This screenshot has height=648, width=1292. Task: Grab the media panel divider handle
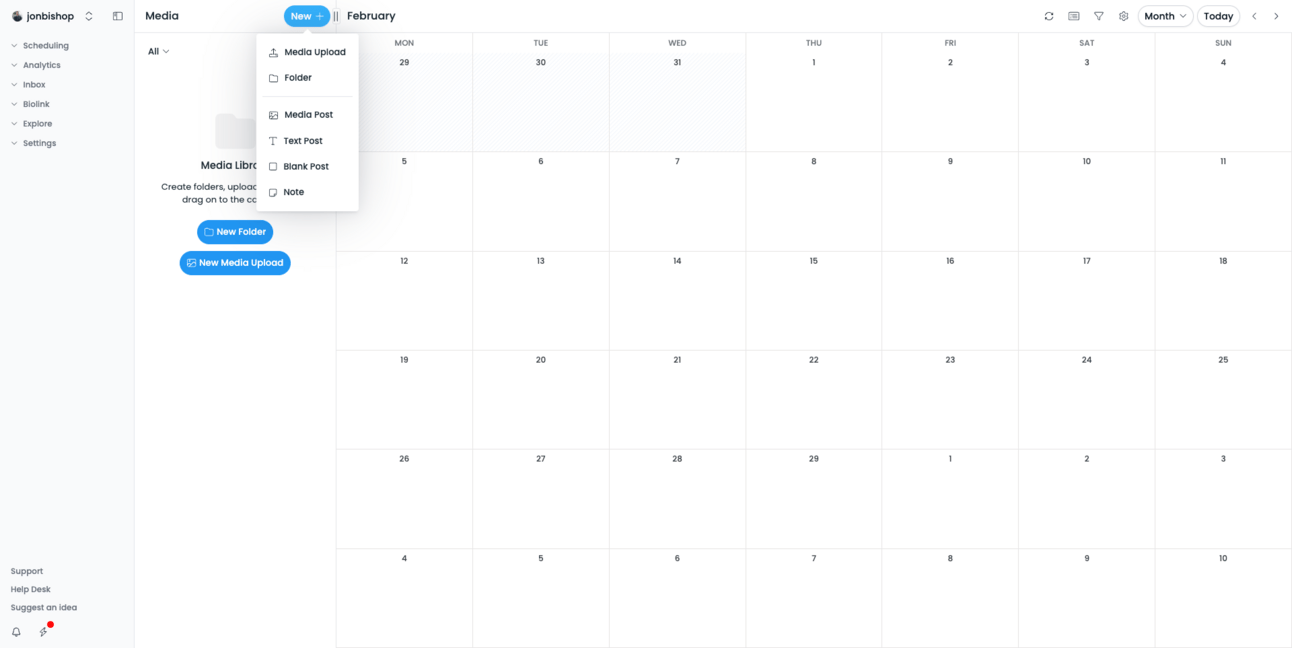pos(336,16)
